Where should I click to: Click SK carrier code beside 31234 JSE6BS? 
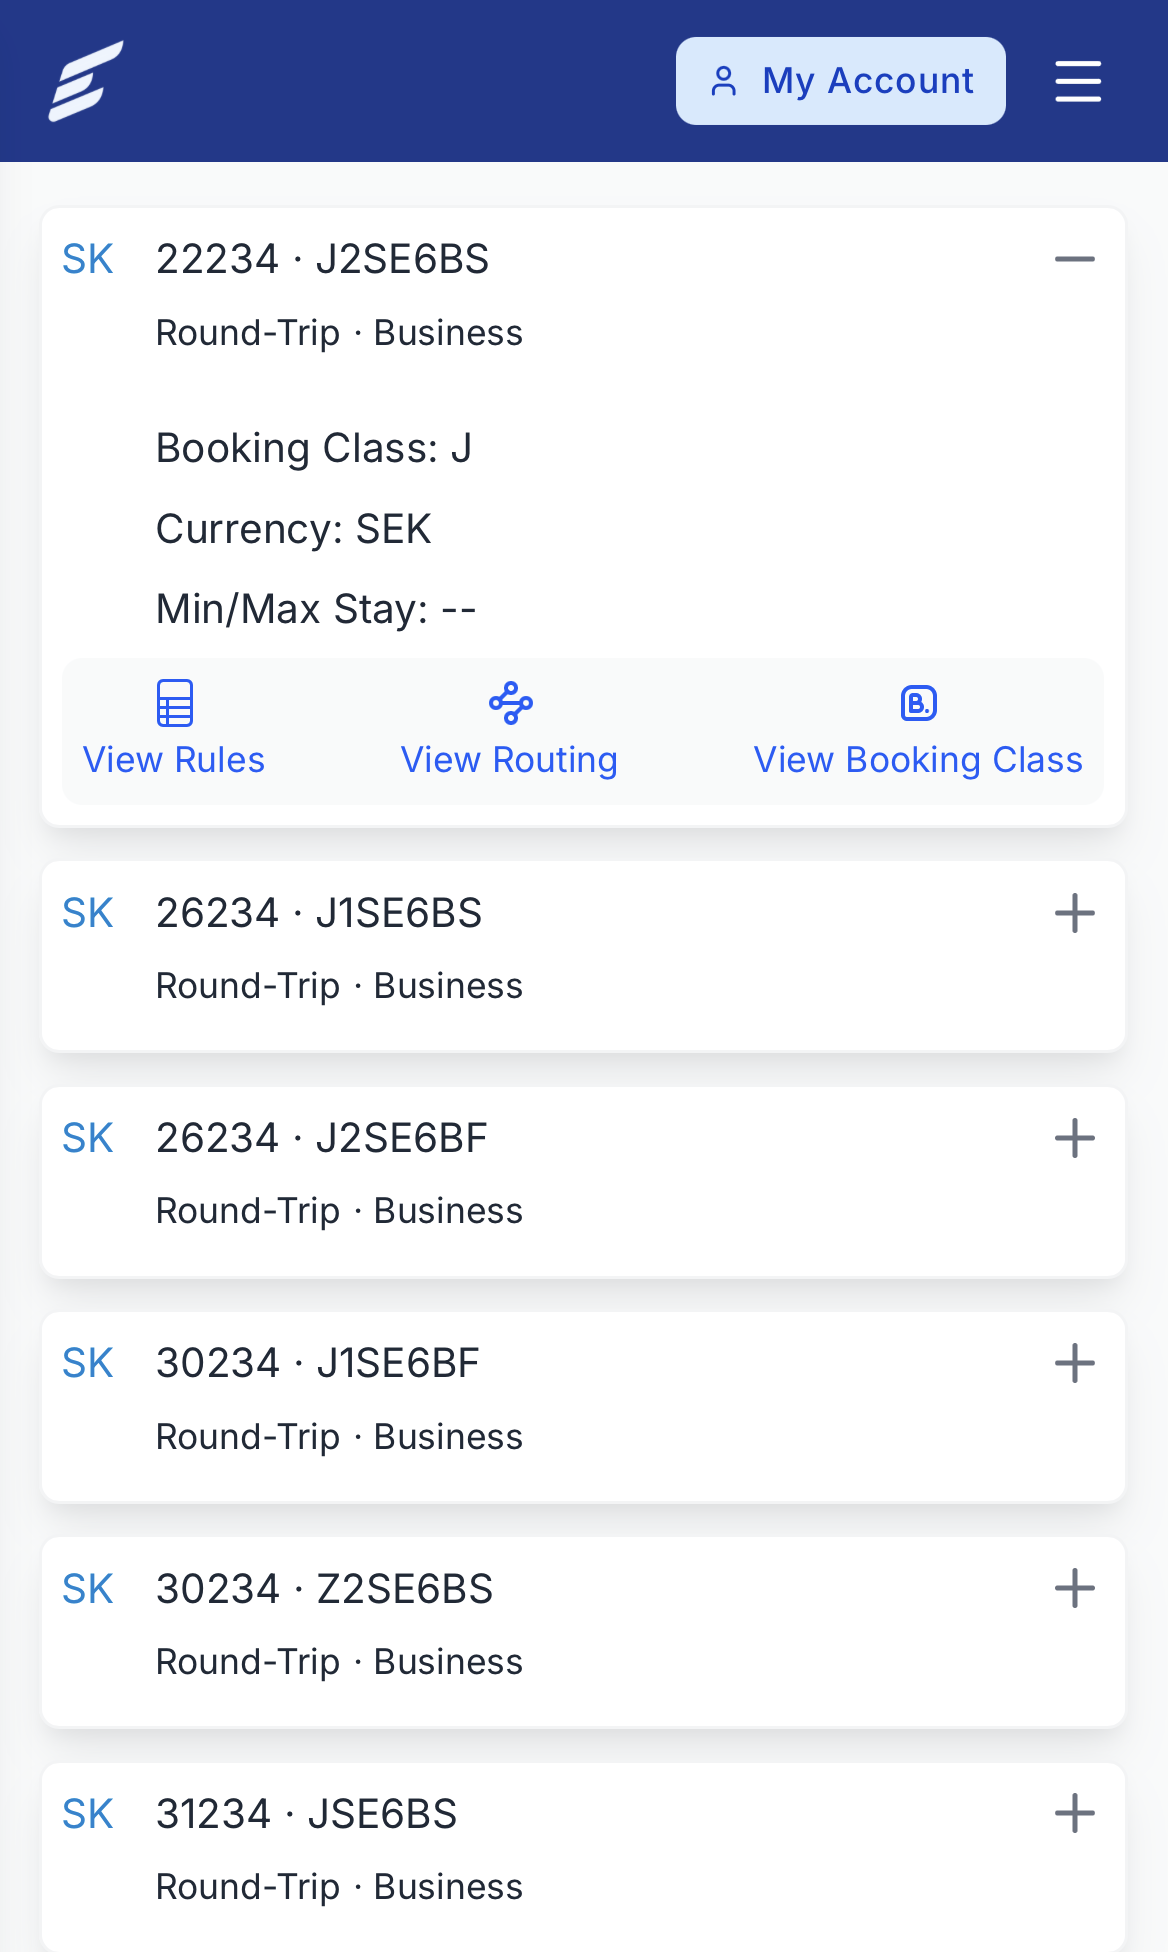click(x=88, y=1814)
